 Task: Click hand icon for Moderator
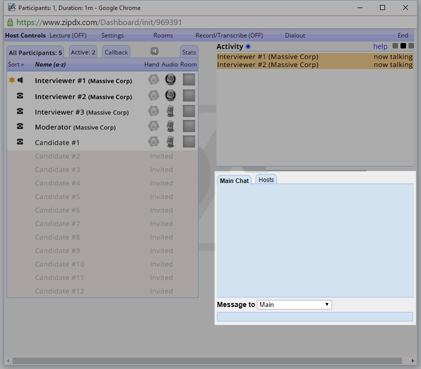point(154,126)
